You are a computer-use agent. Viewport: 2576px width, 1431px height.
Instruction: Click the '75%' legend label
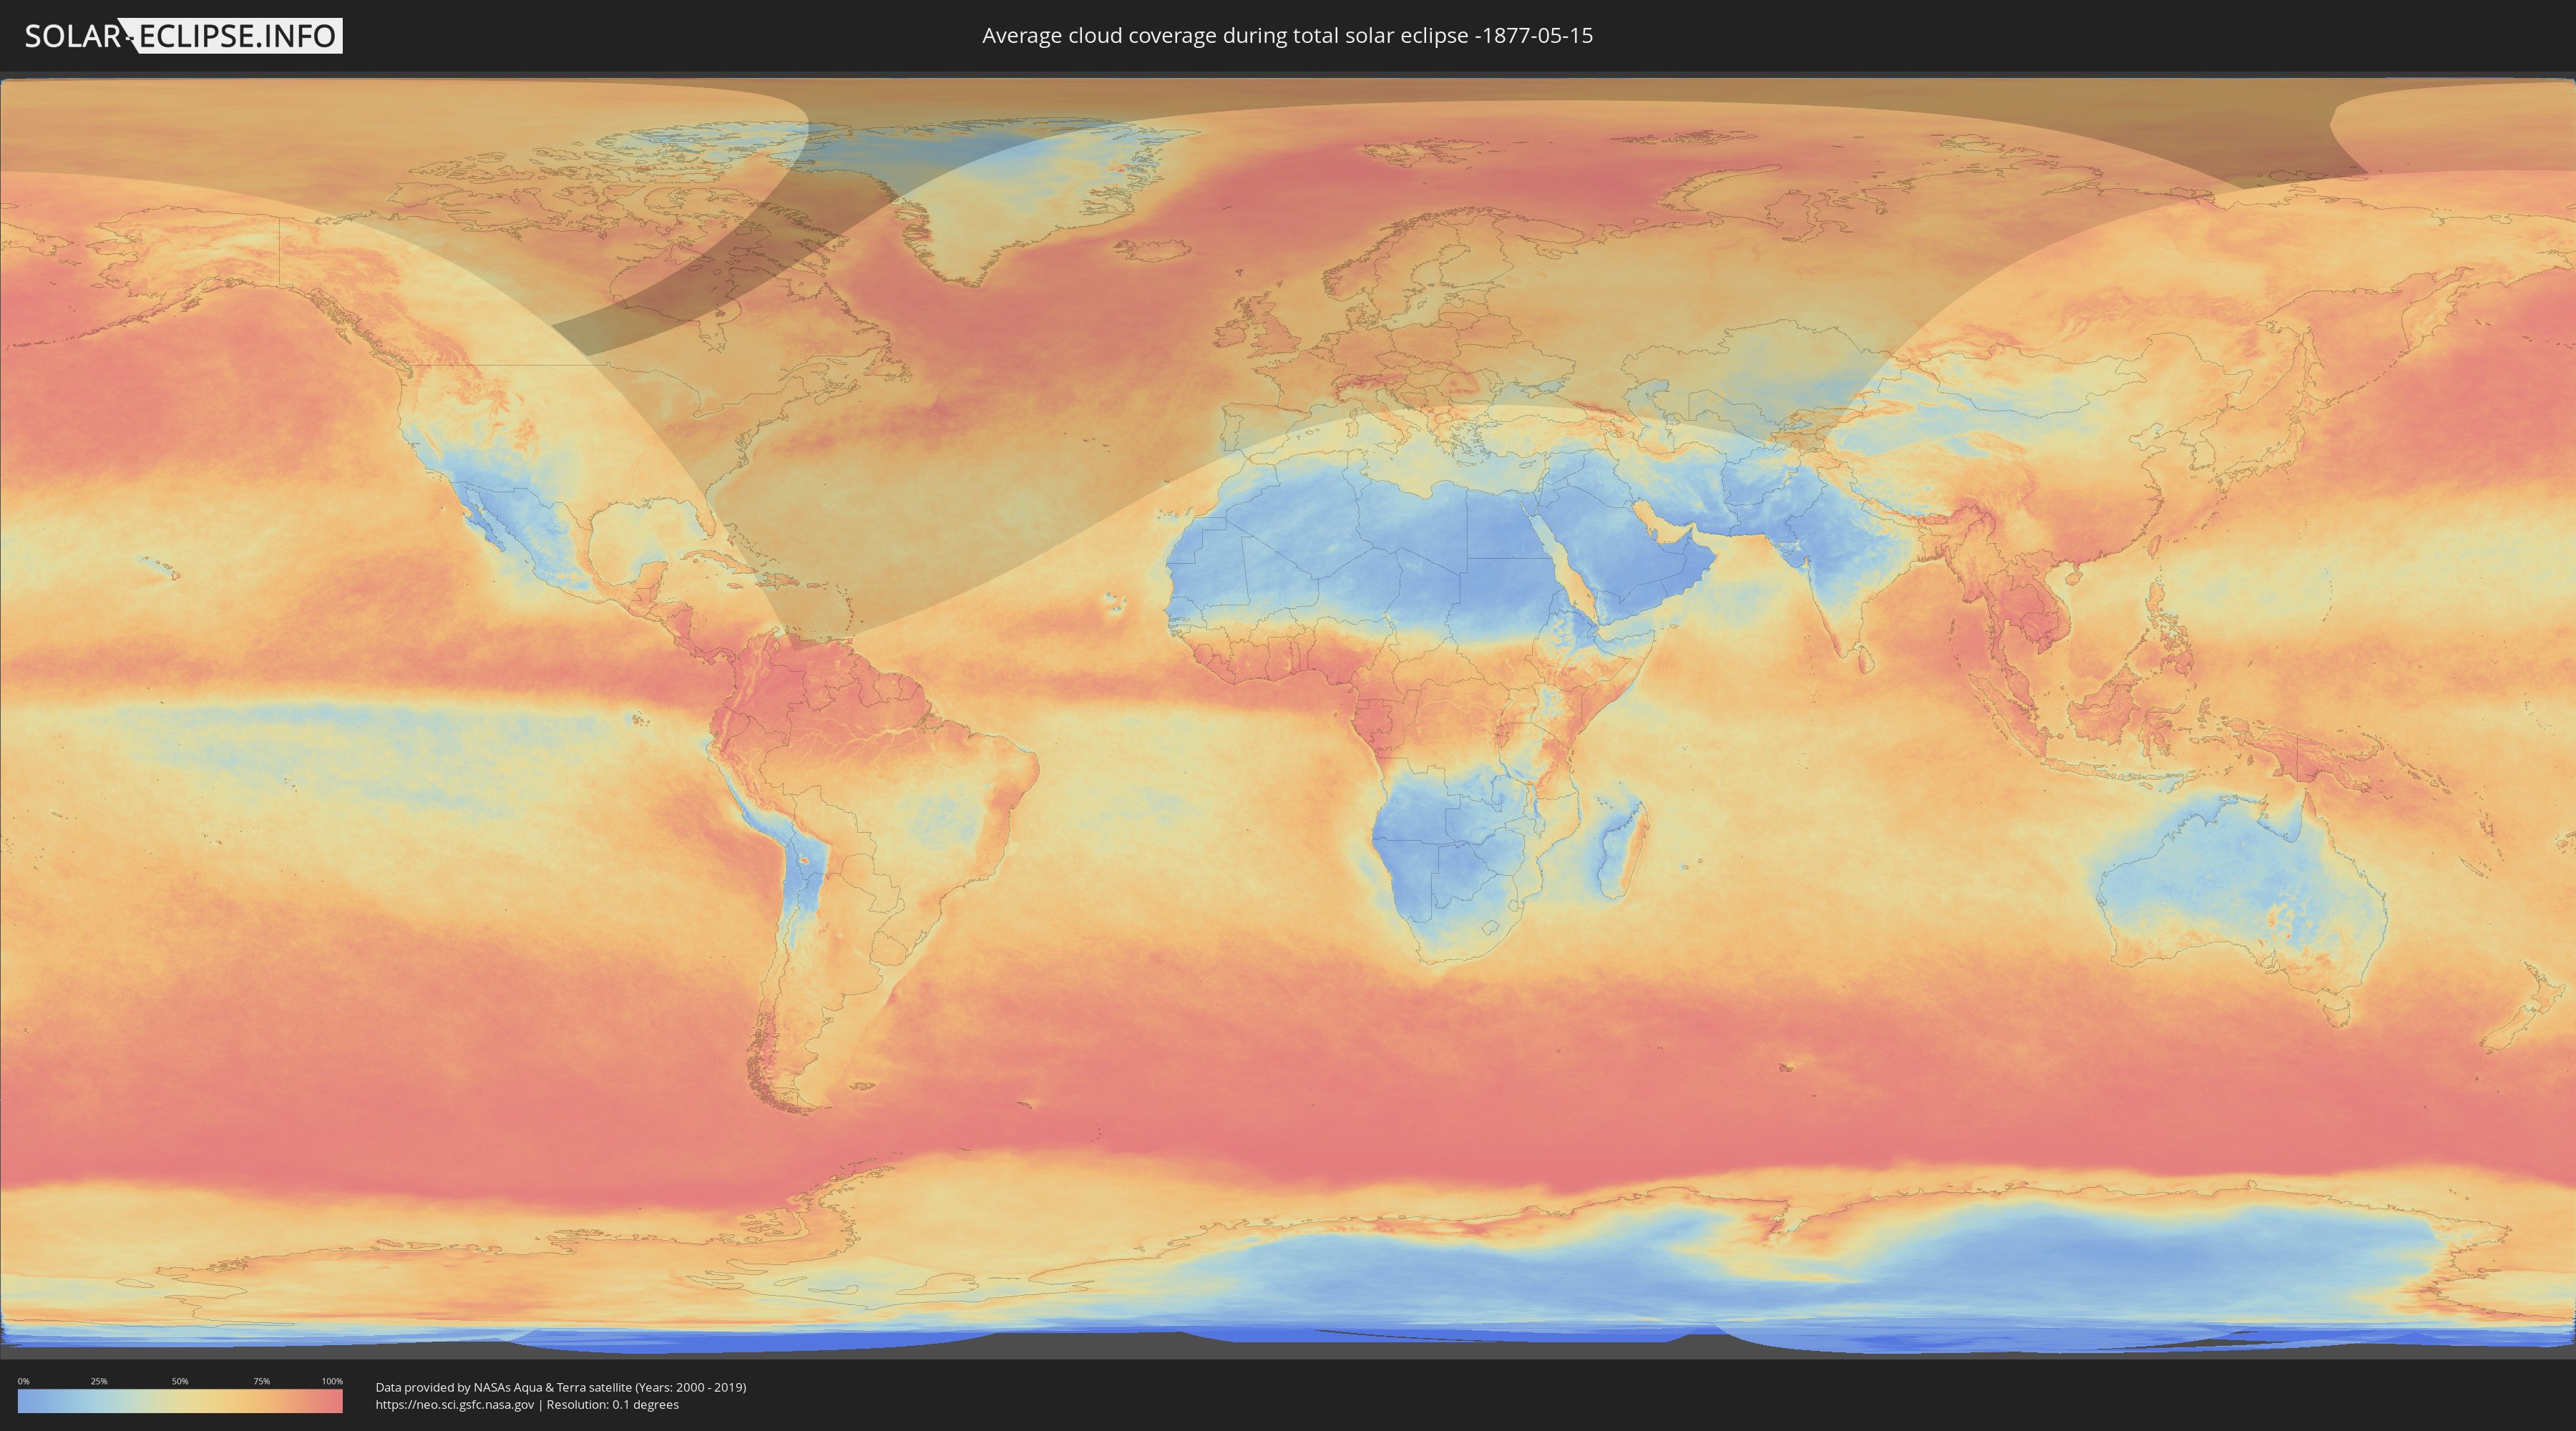coord(261,1381)
